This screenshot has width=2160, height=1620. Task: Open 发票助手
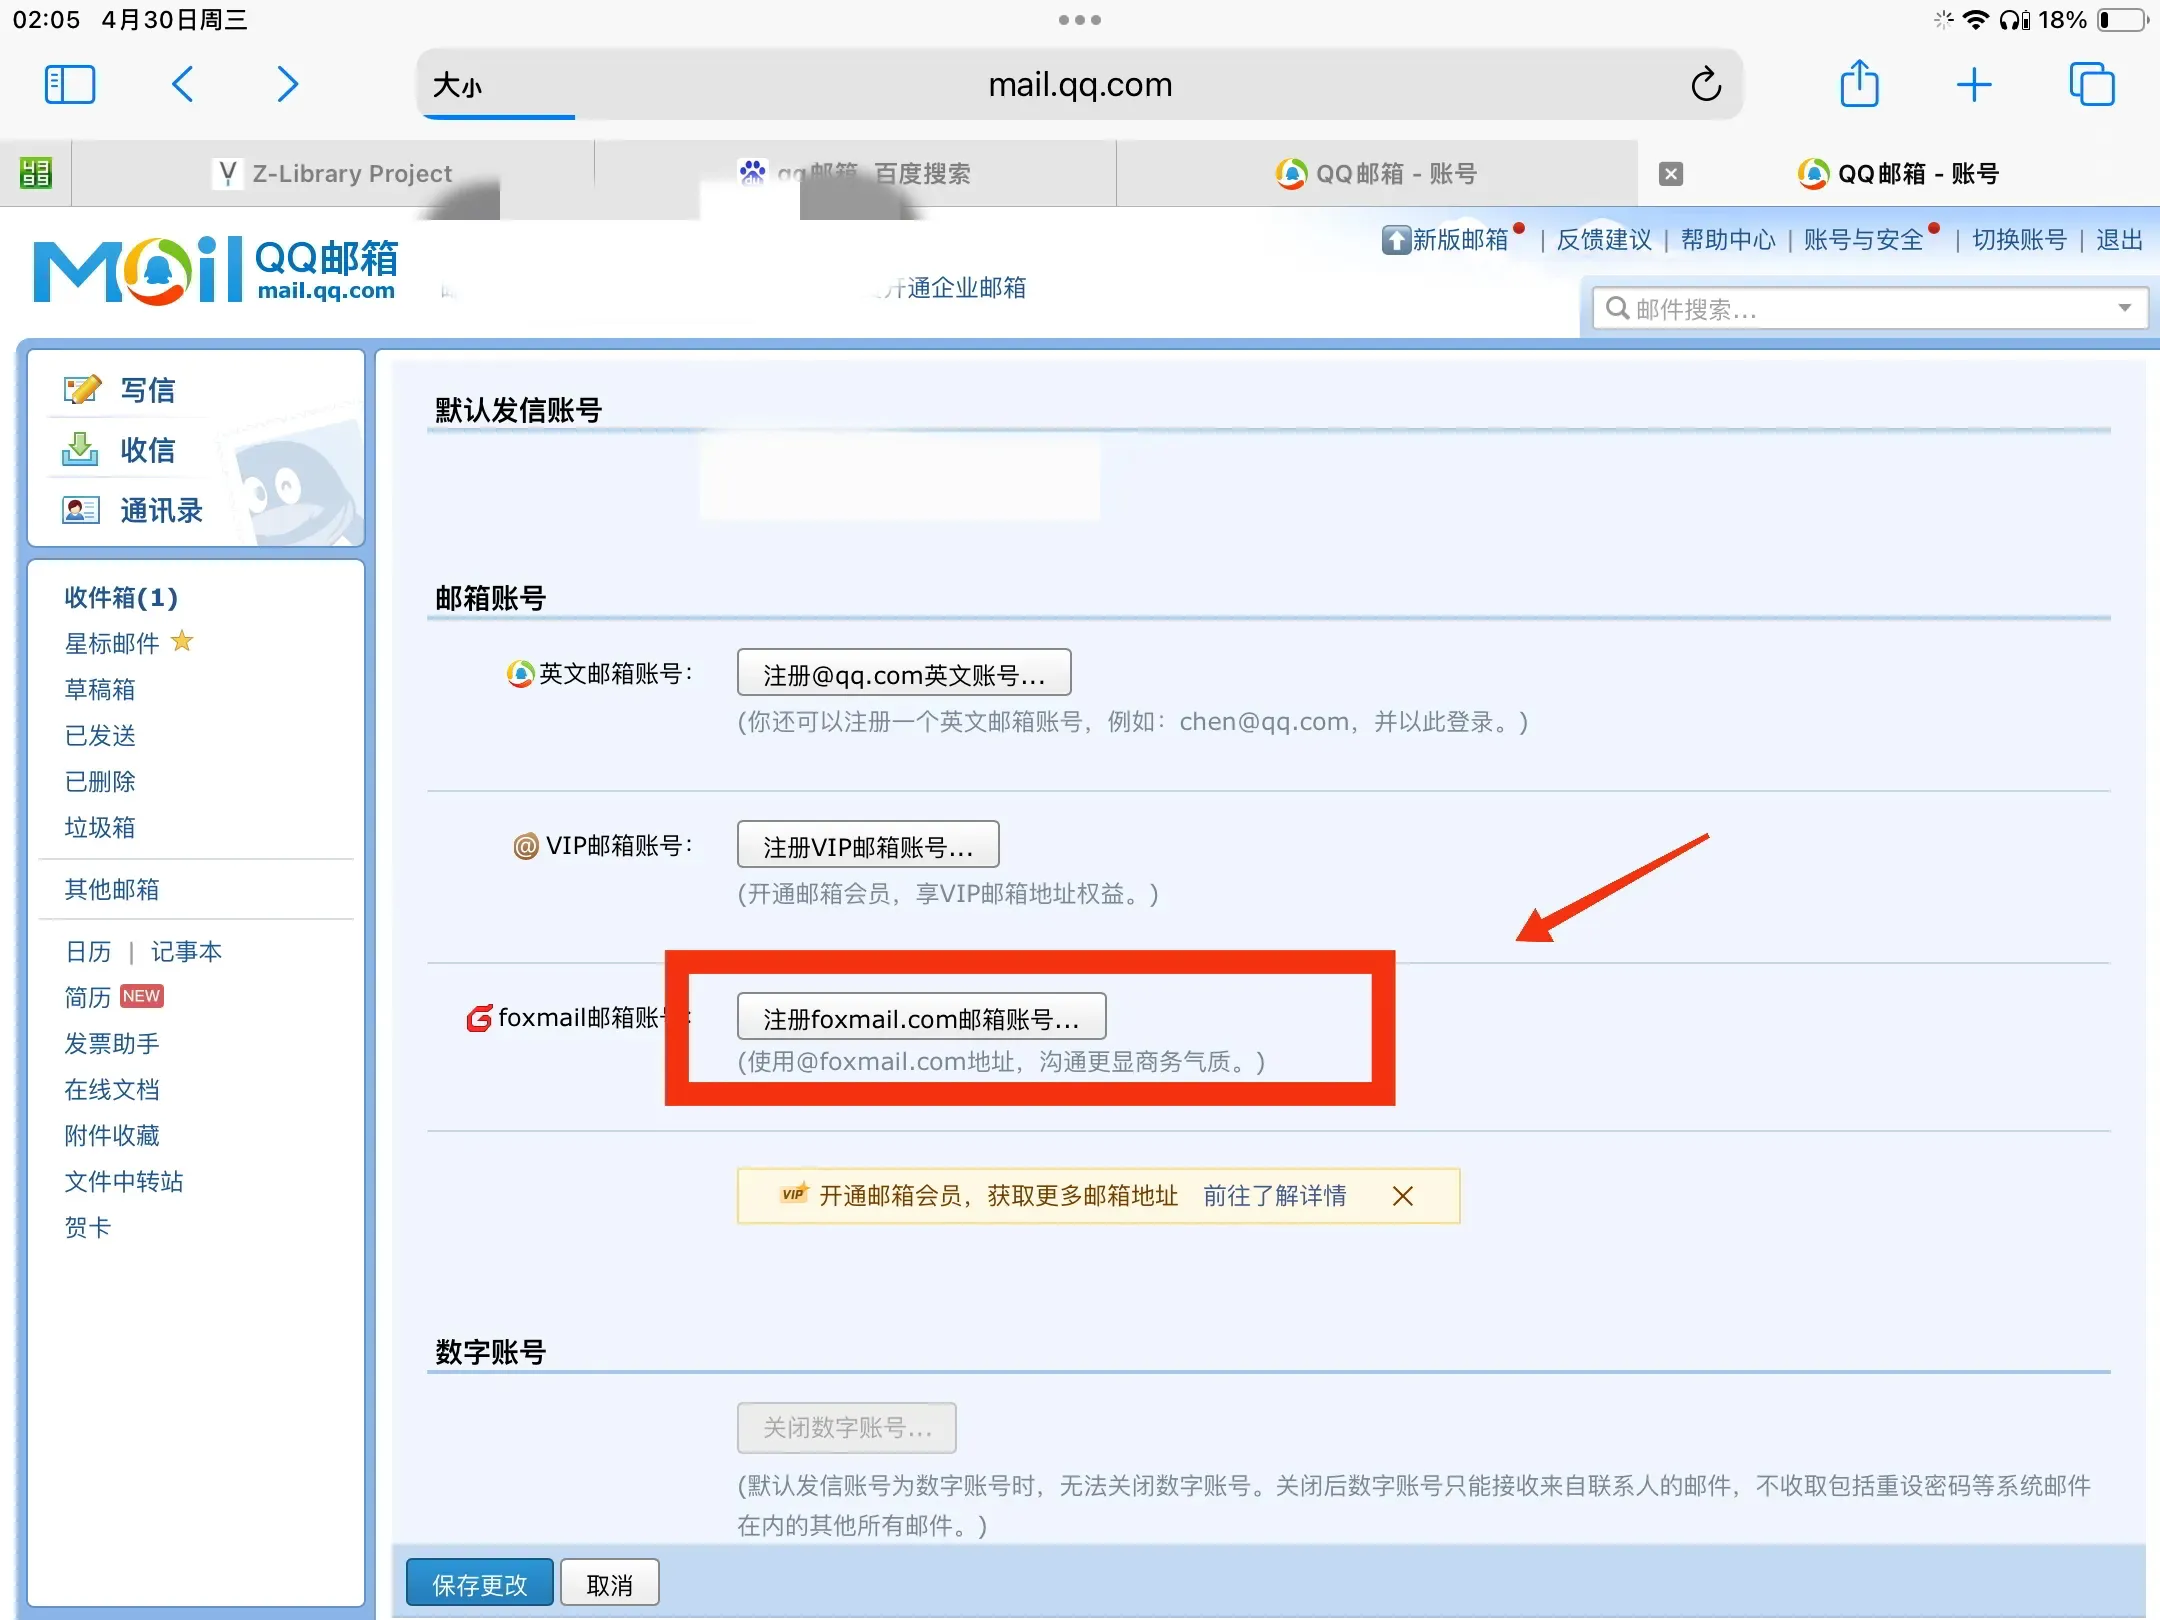coord(112,1043)
